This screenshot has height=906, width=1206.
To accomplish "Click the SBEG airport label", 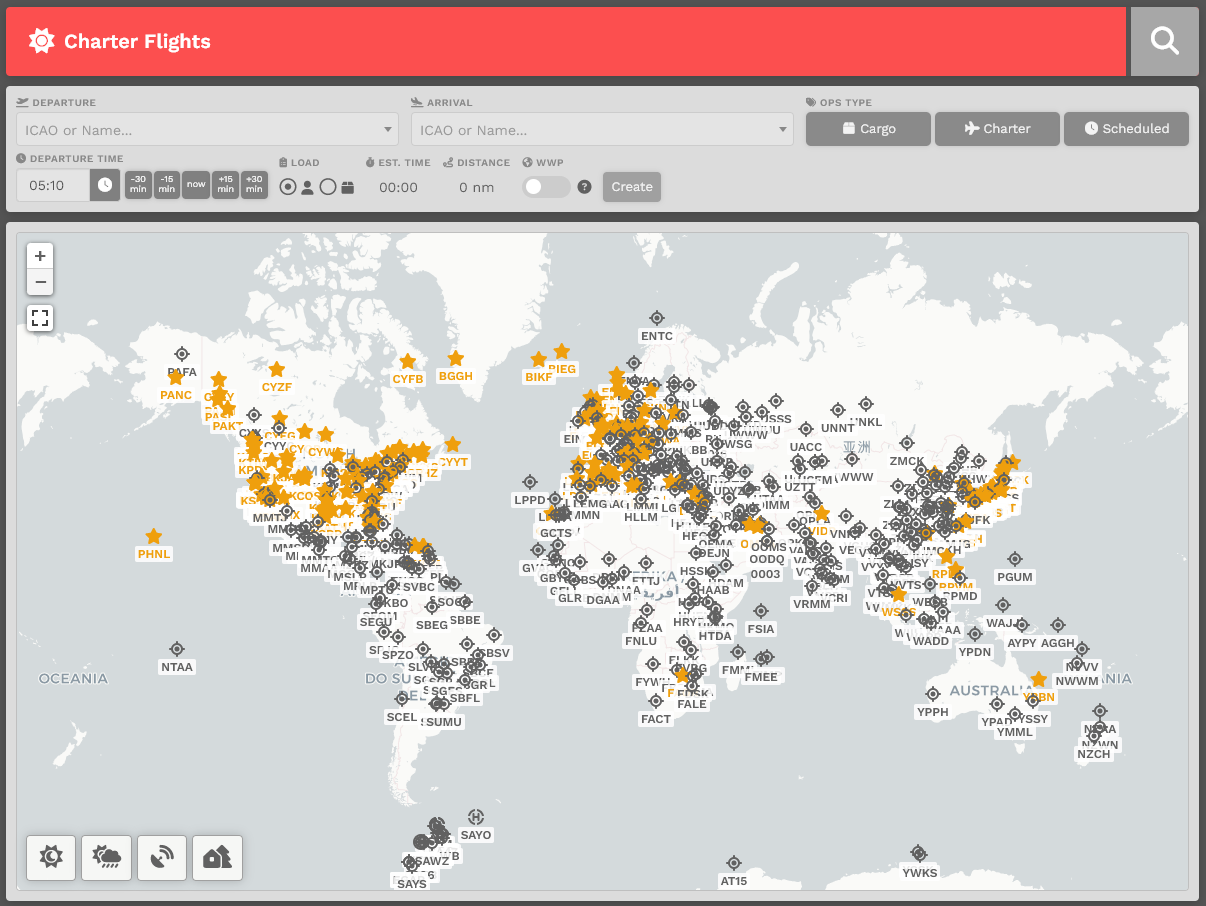I will [x=432, y=625].
